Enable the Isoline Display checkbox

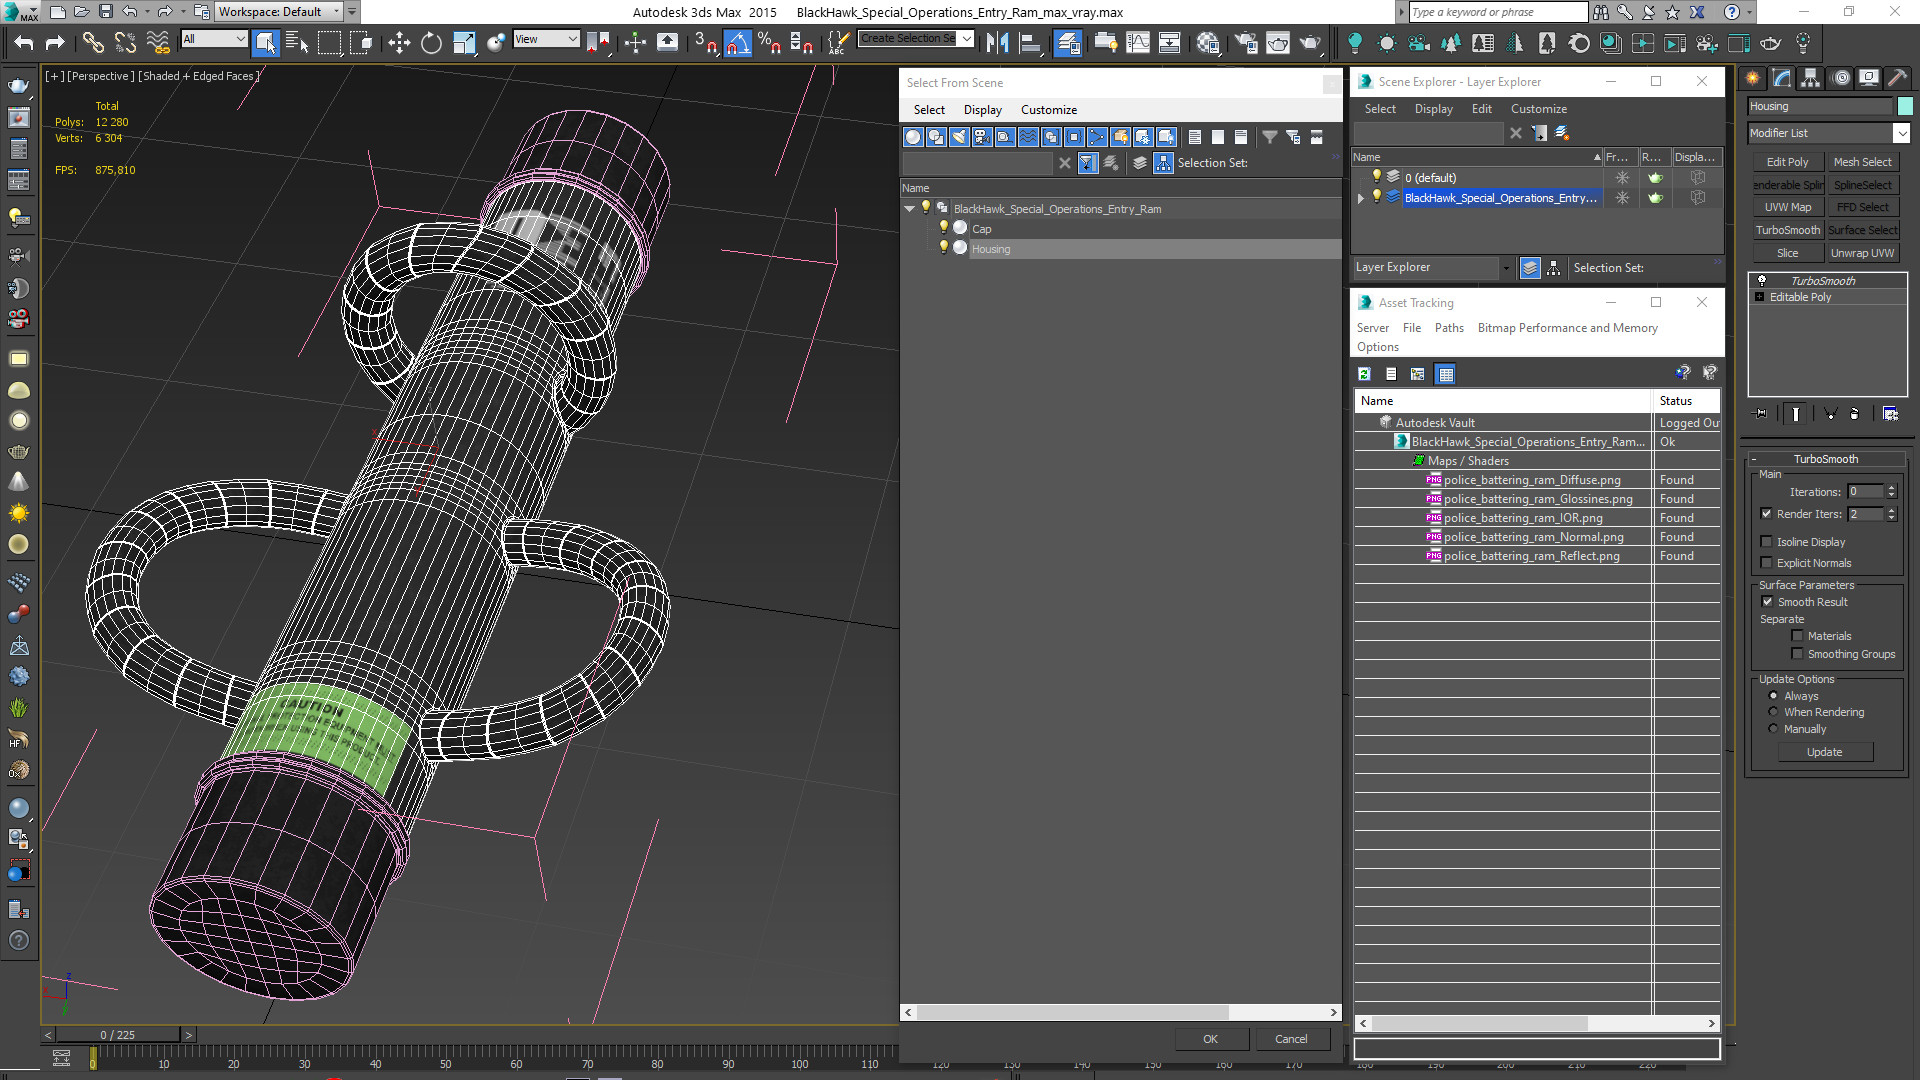tap(1766, 542)
